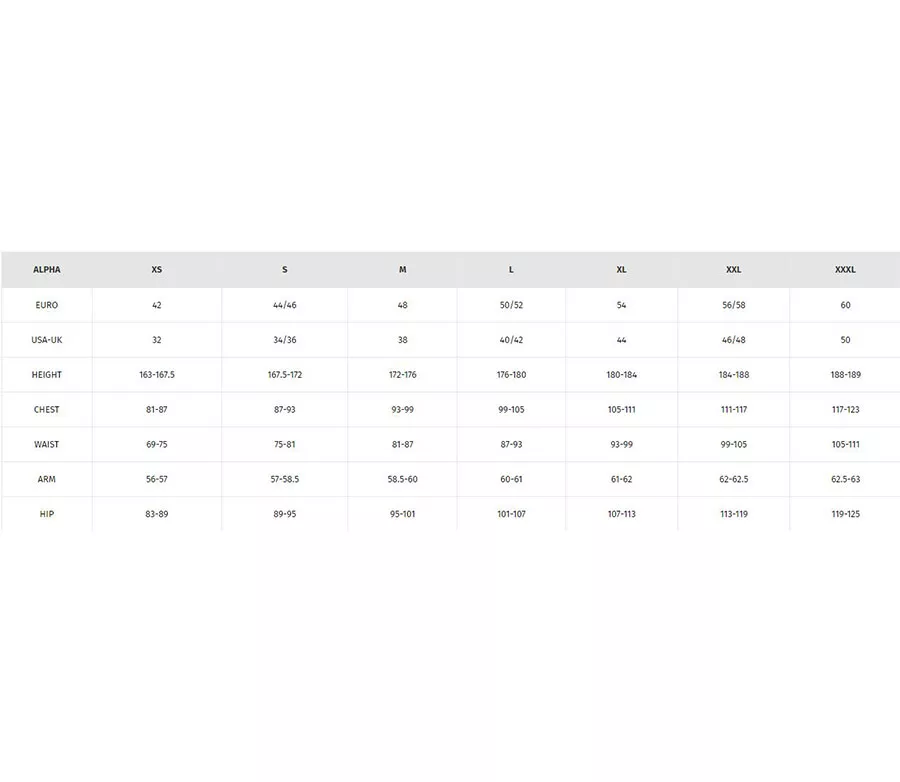
Task: Select the L size column header
Action: pyautogui.click(x=511, y=270)
